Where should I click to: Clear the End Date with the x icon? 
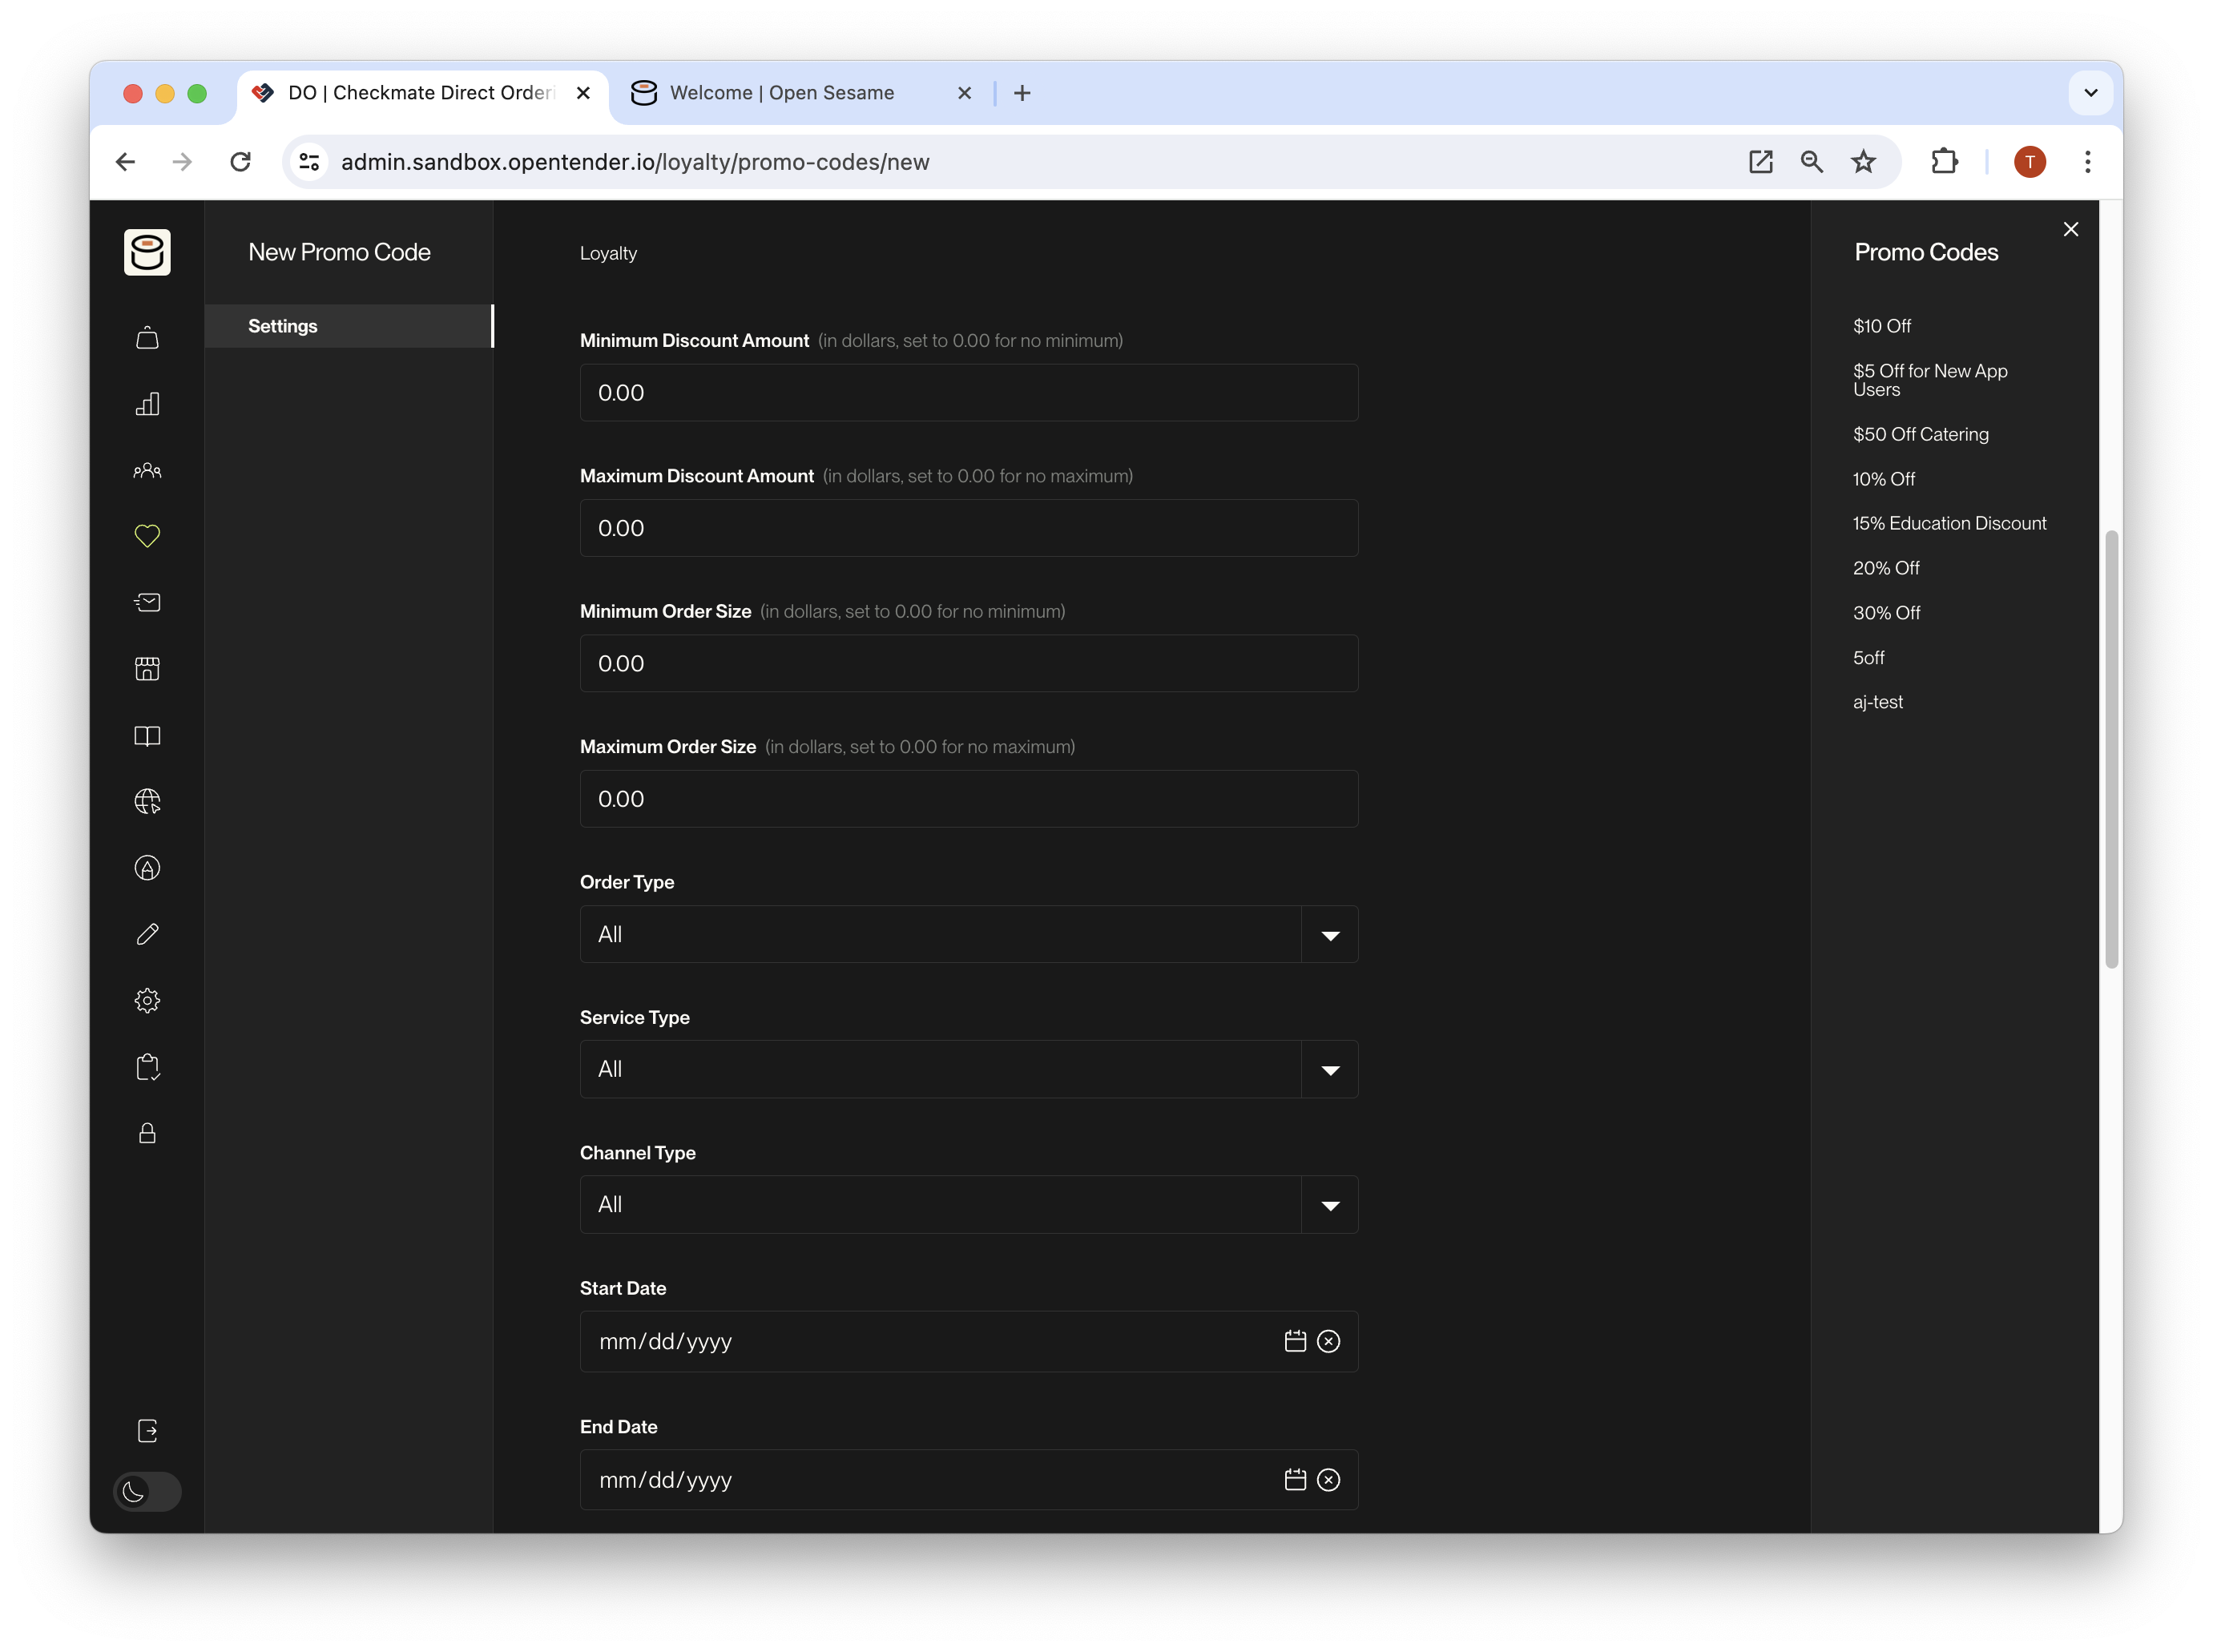[x=1328, y=1480]
